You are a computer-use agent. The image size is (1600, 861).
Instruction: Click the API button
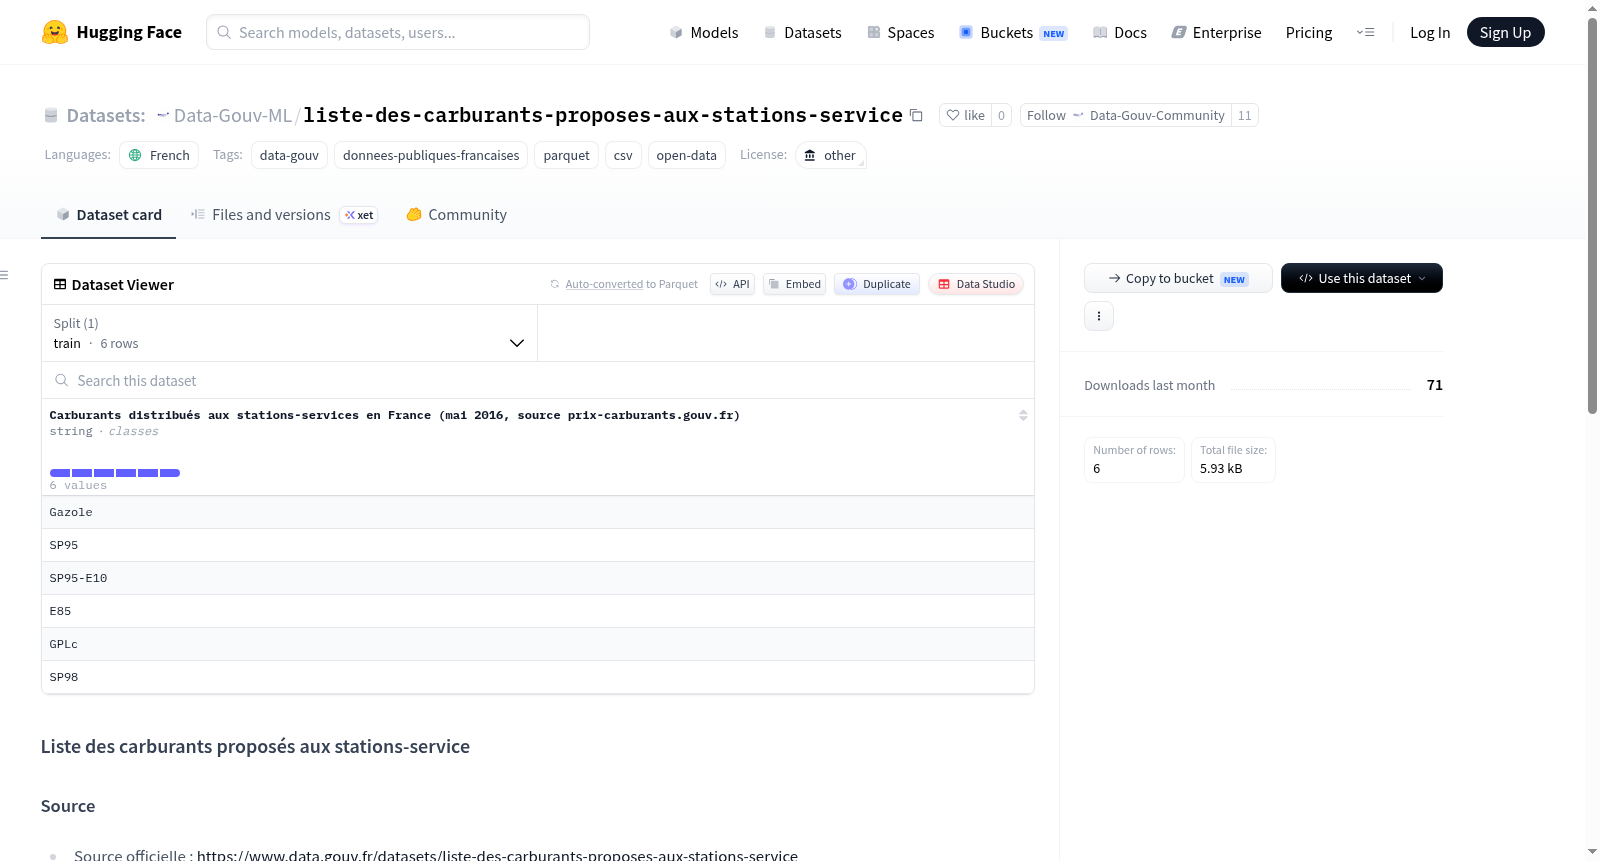click(733, 284)
